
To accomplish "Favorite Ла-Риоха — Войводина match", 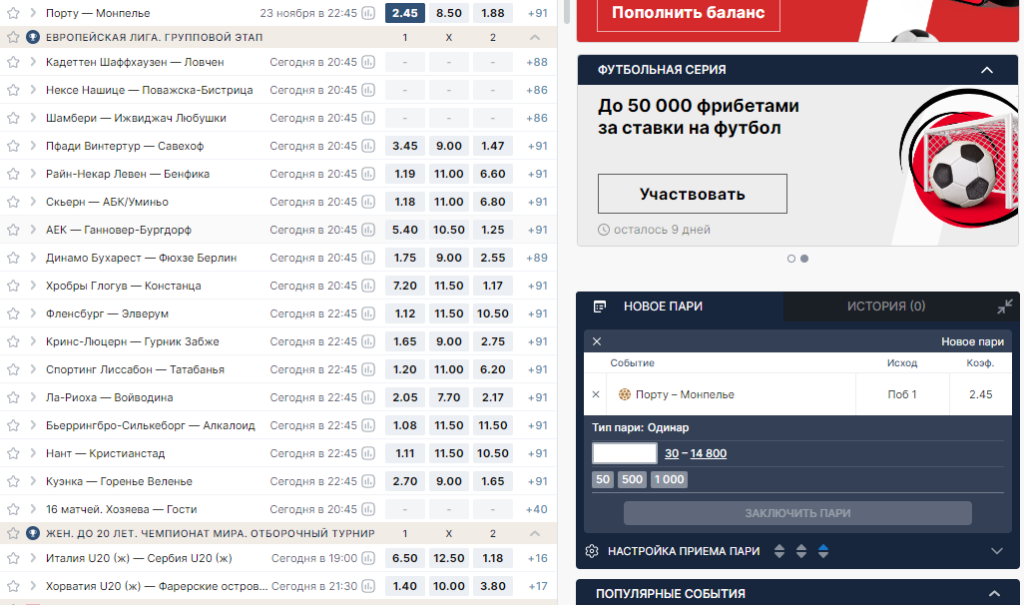I will [13, 397].
